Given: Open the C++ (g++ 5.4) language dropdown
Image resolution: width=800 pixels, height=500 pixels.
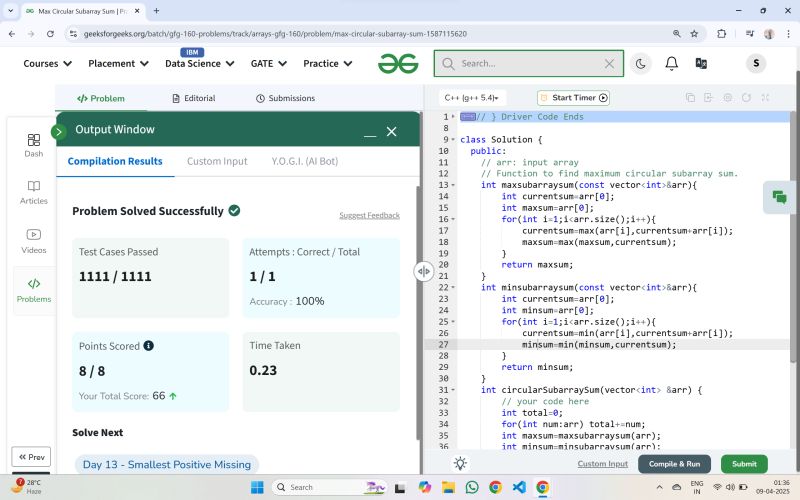Looking at the screenshot, I should [x=471, y=98].
